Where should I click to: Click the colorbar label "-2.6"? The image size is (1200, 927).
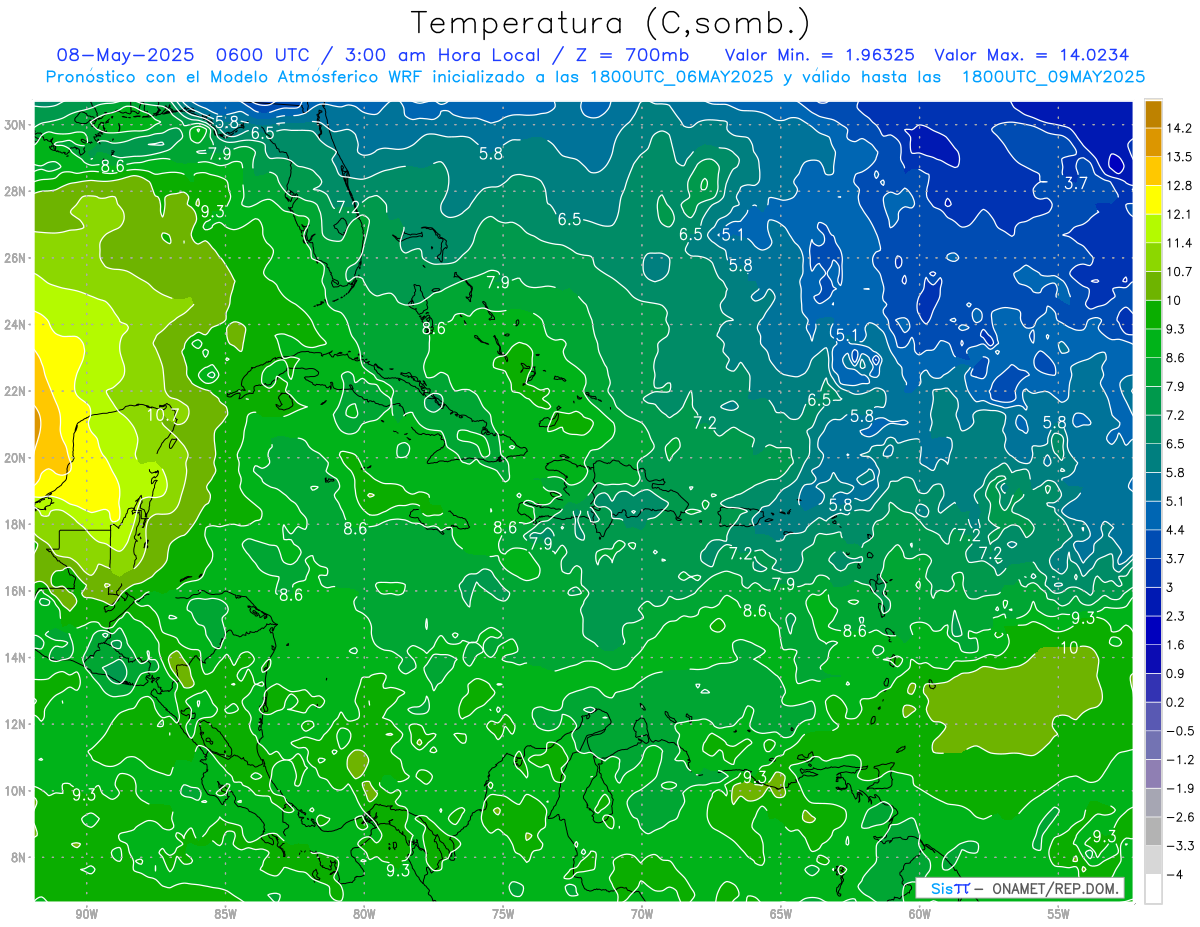click(1179, 817)
